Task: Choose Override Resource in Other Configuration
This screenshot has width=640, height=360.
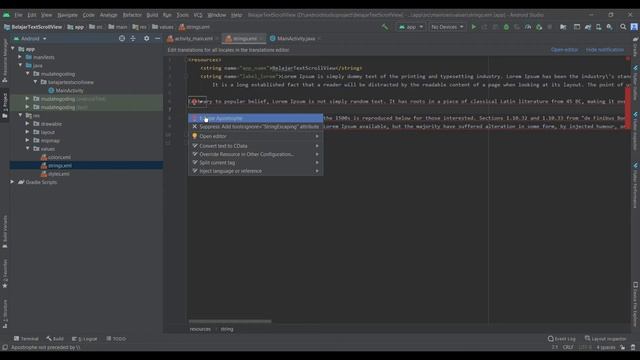Action: click(256, 154)
